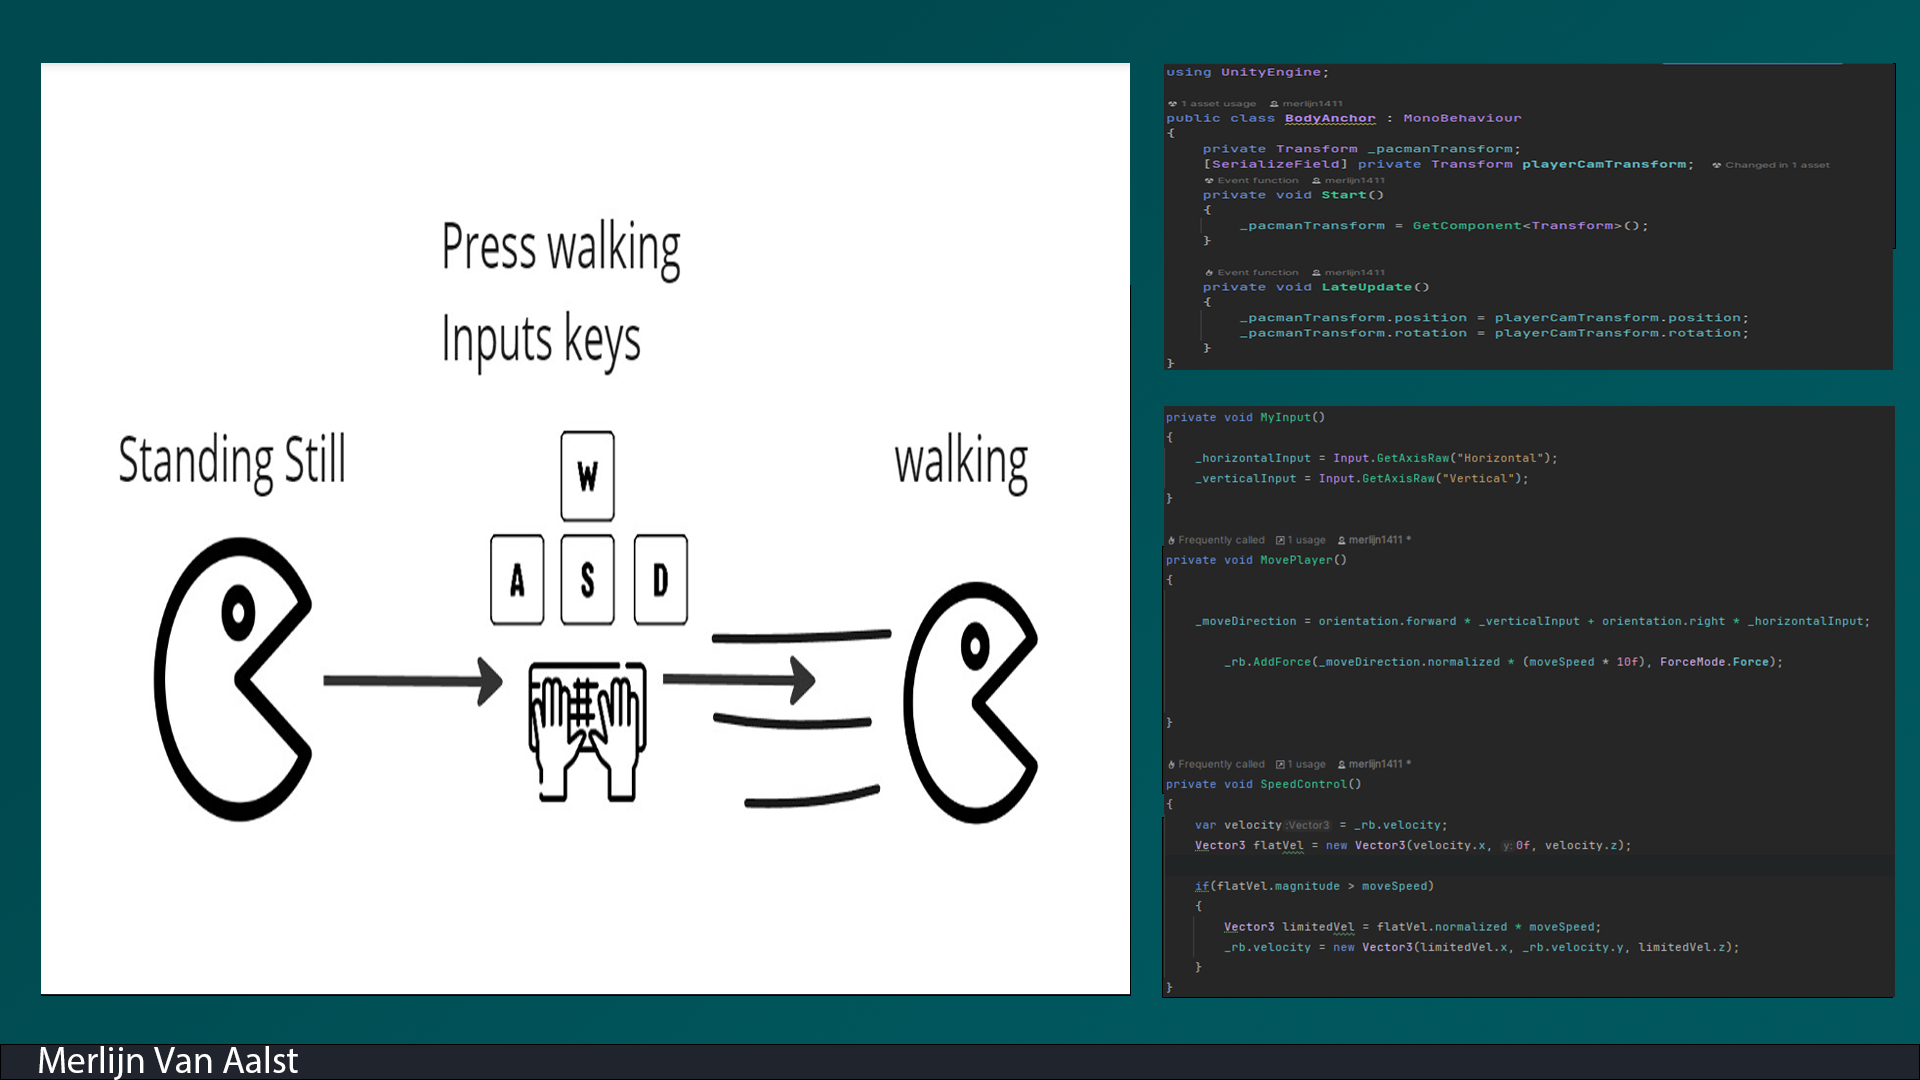Click the A key icon
Viewport: 1920px width, 1080px height.
(517, 580)
